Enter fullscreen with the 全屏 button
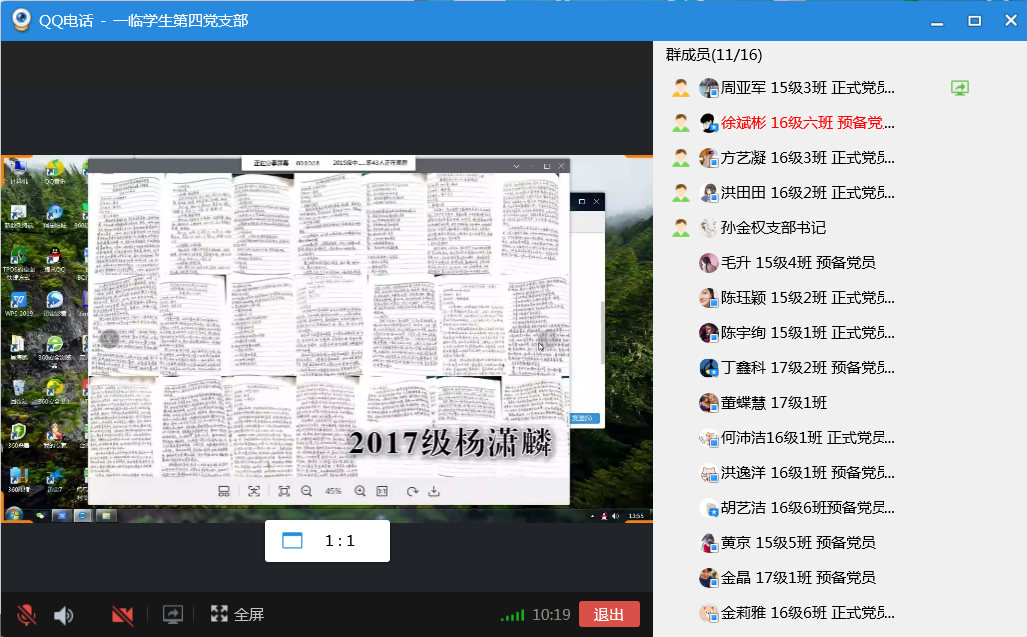This screenshot has width=1027, height=637. tap(237, 614)
